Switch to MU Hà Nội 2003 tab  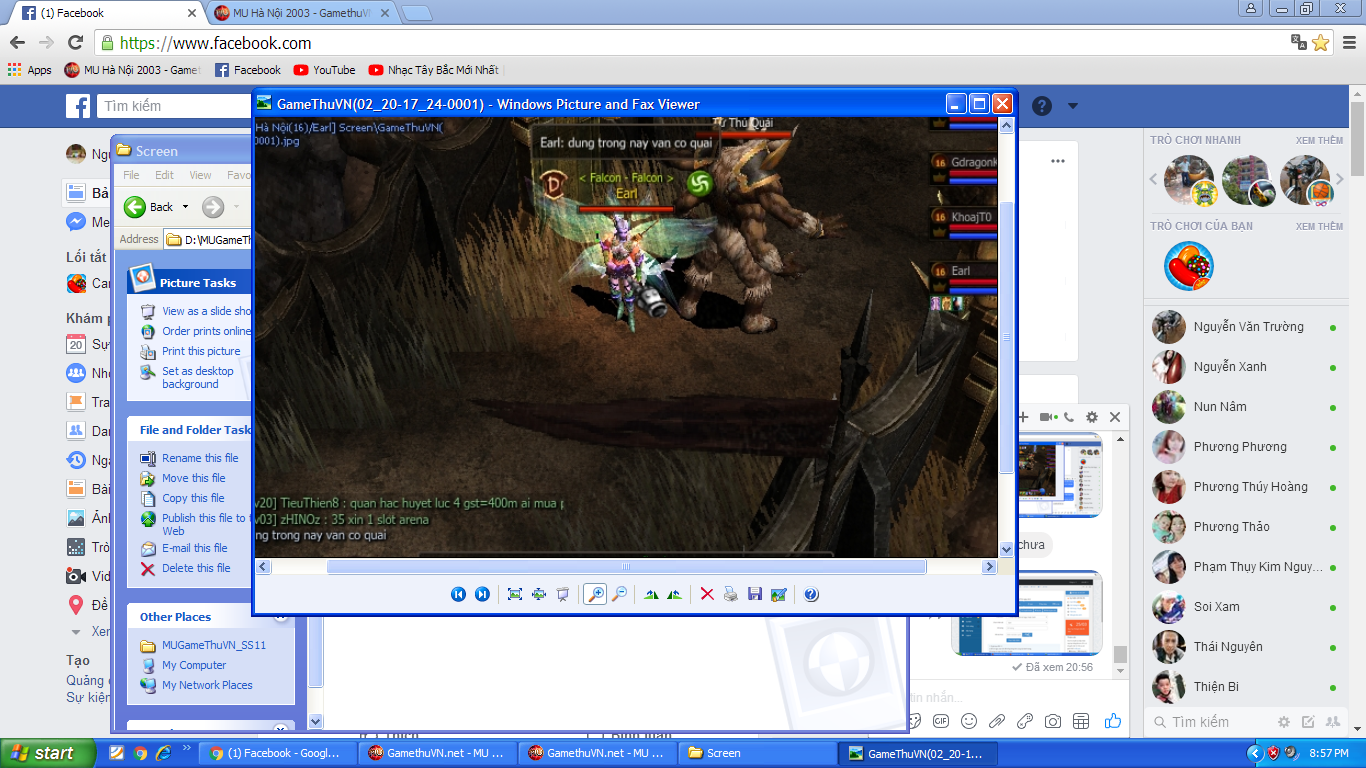[301, 13]
